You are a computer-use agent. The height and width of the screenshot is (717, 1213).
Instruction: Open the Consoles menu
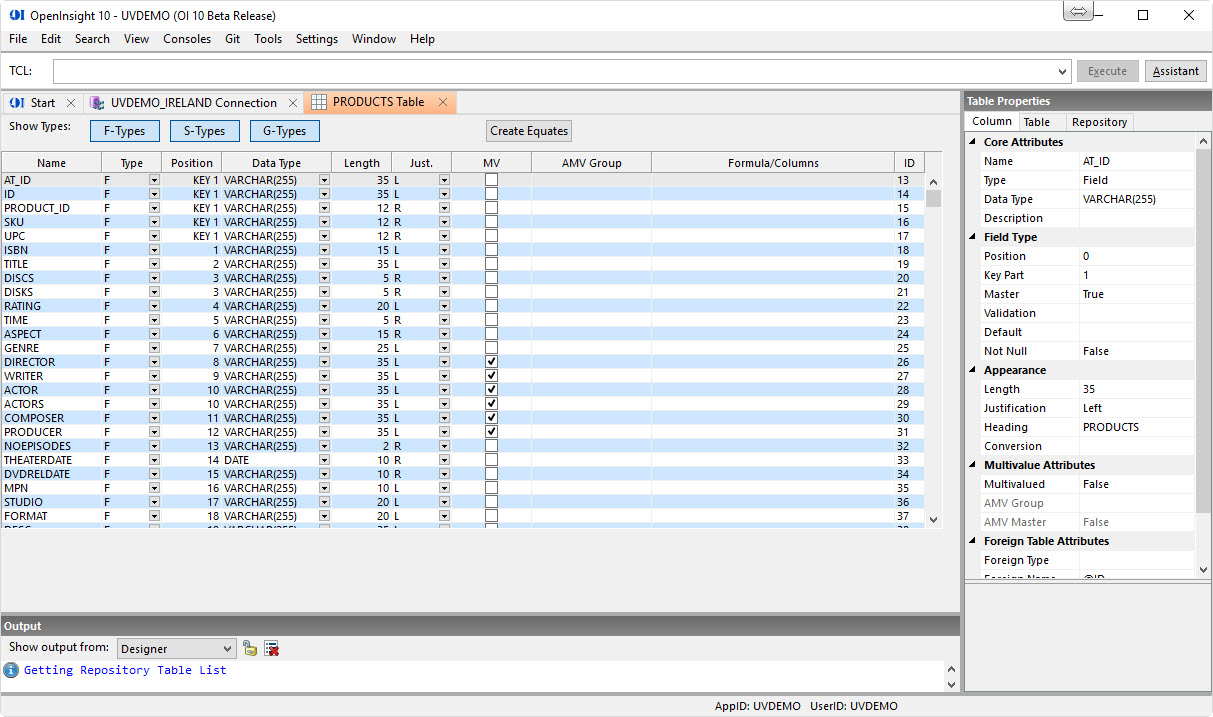[187, 39]
